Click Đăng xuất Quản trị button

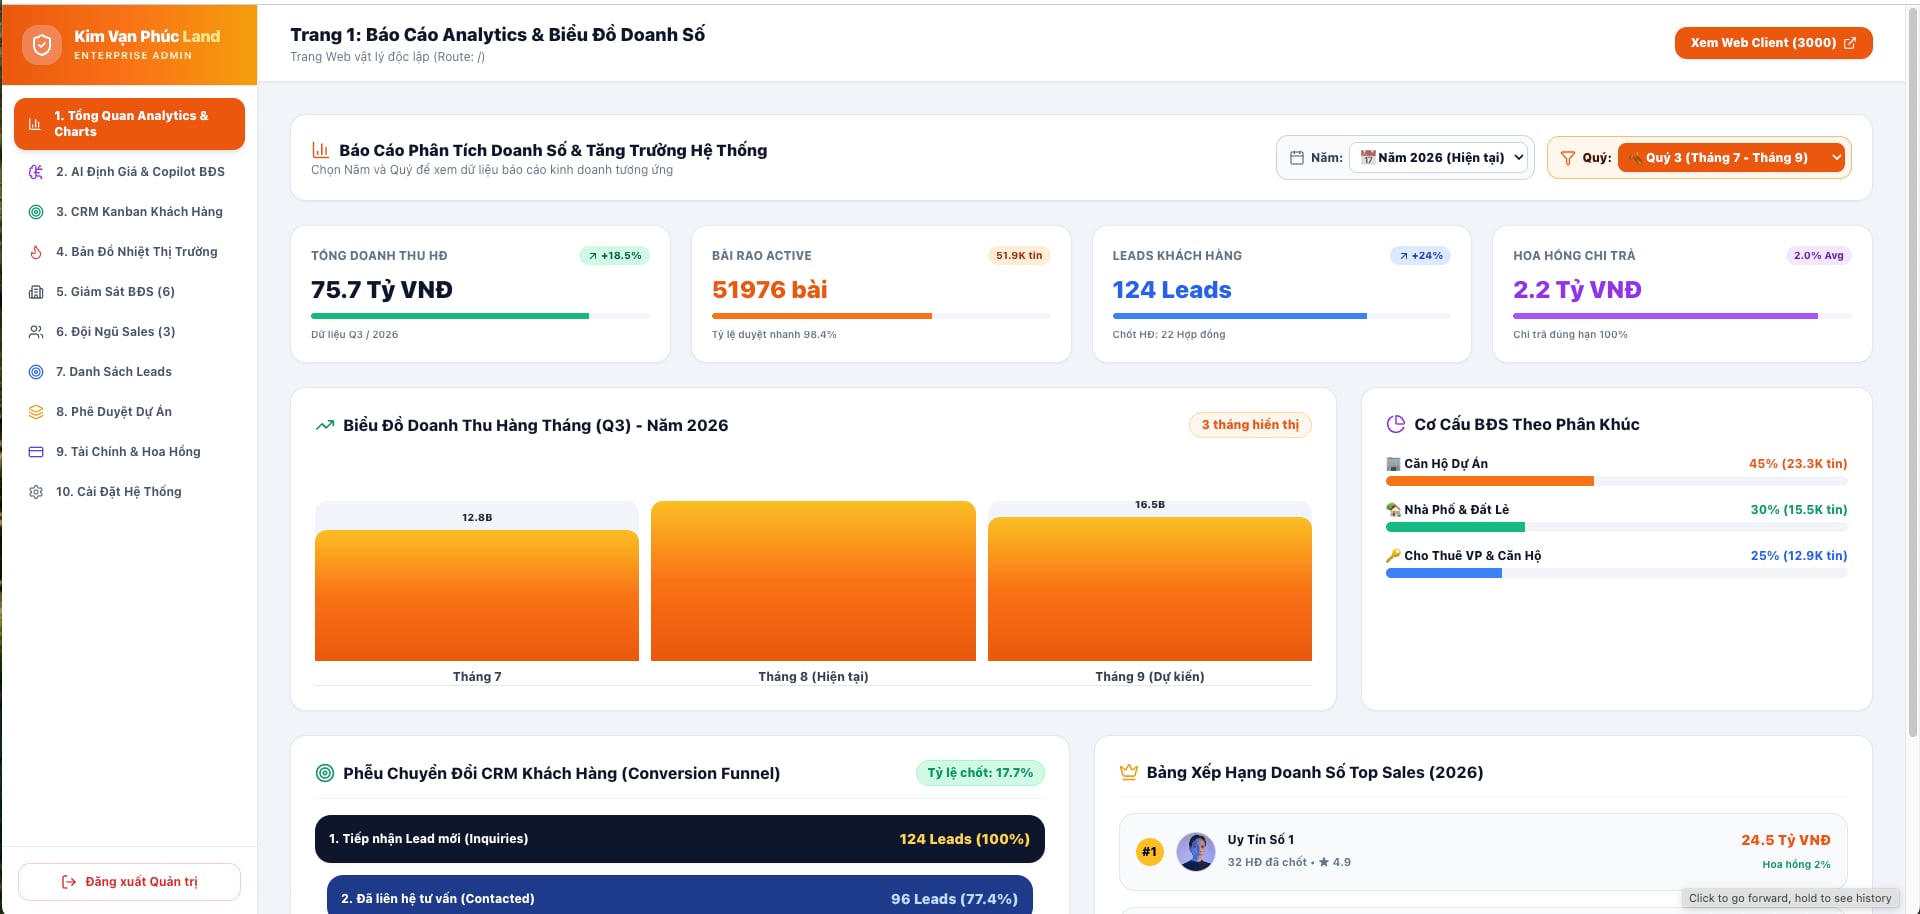click(129, 882)
